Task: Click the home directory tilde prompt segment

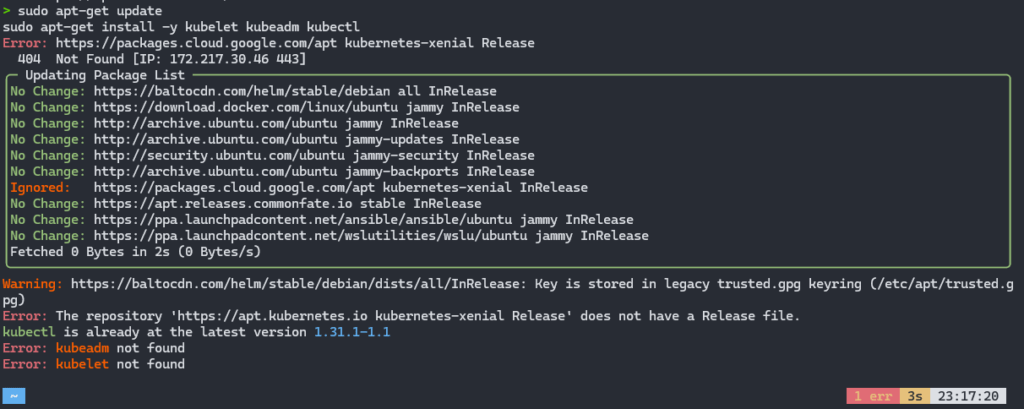Action: click(x=14, y=396)
